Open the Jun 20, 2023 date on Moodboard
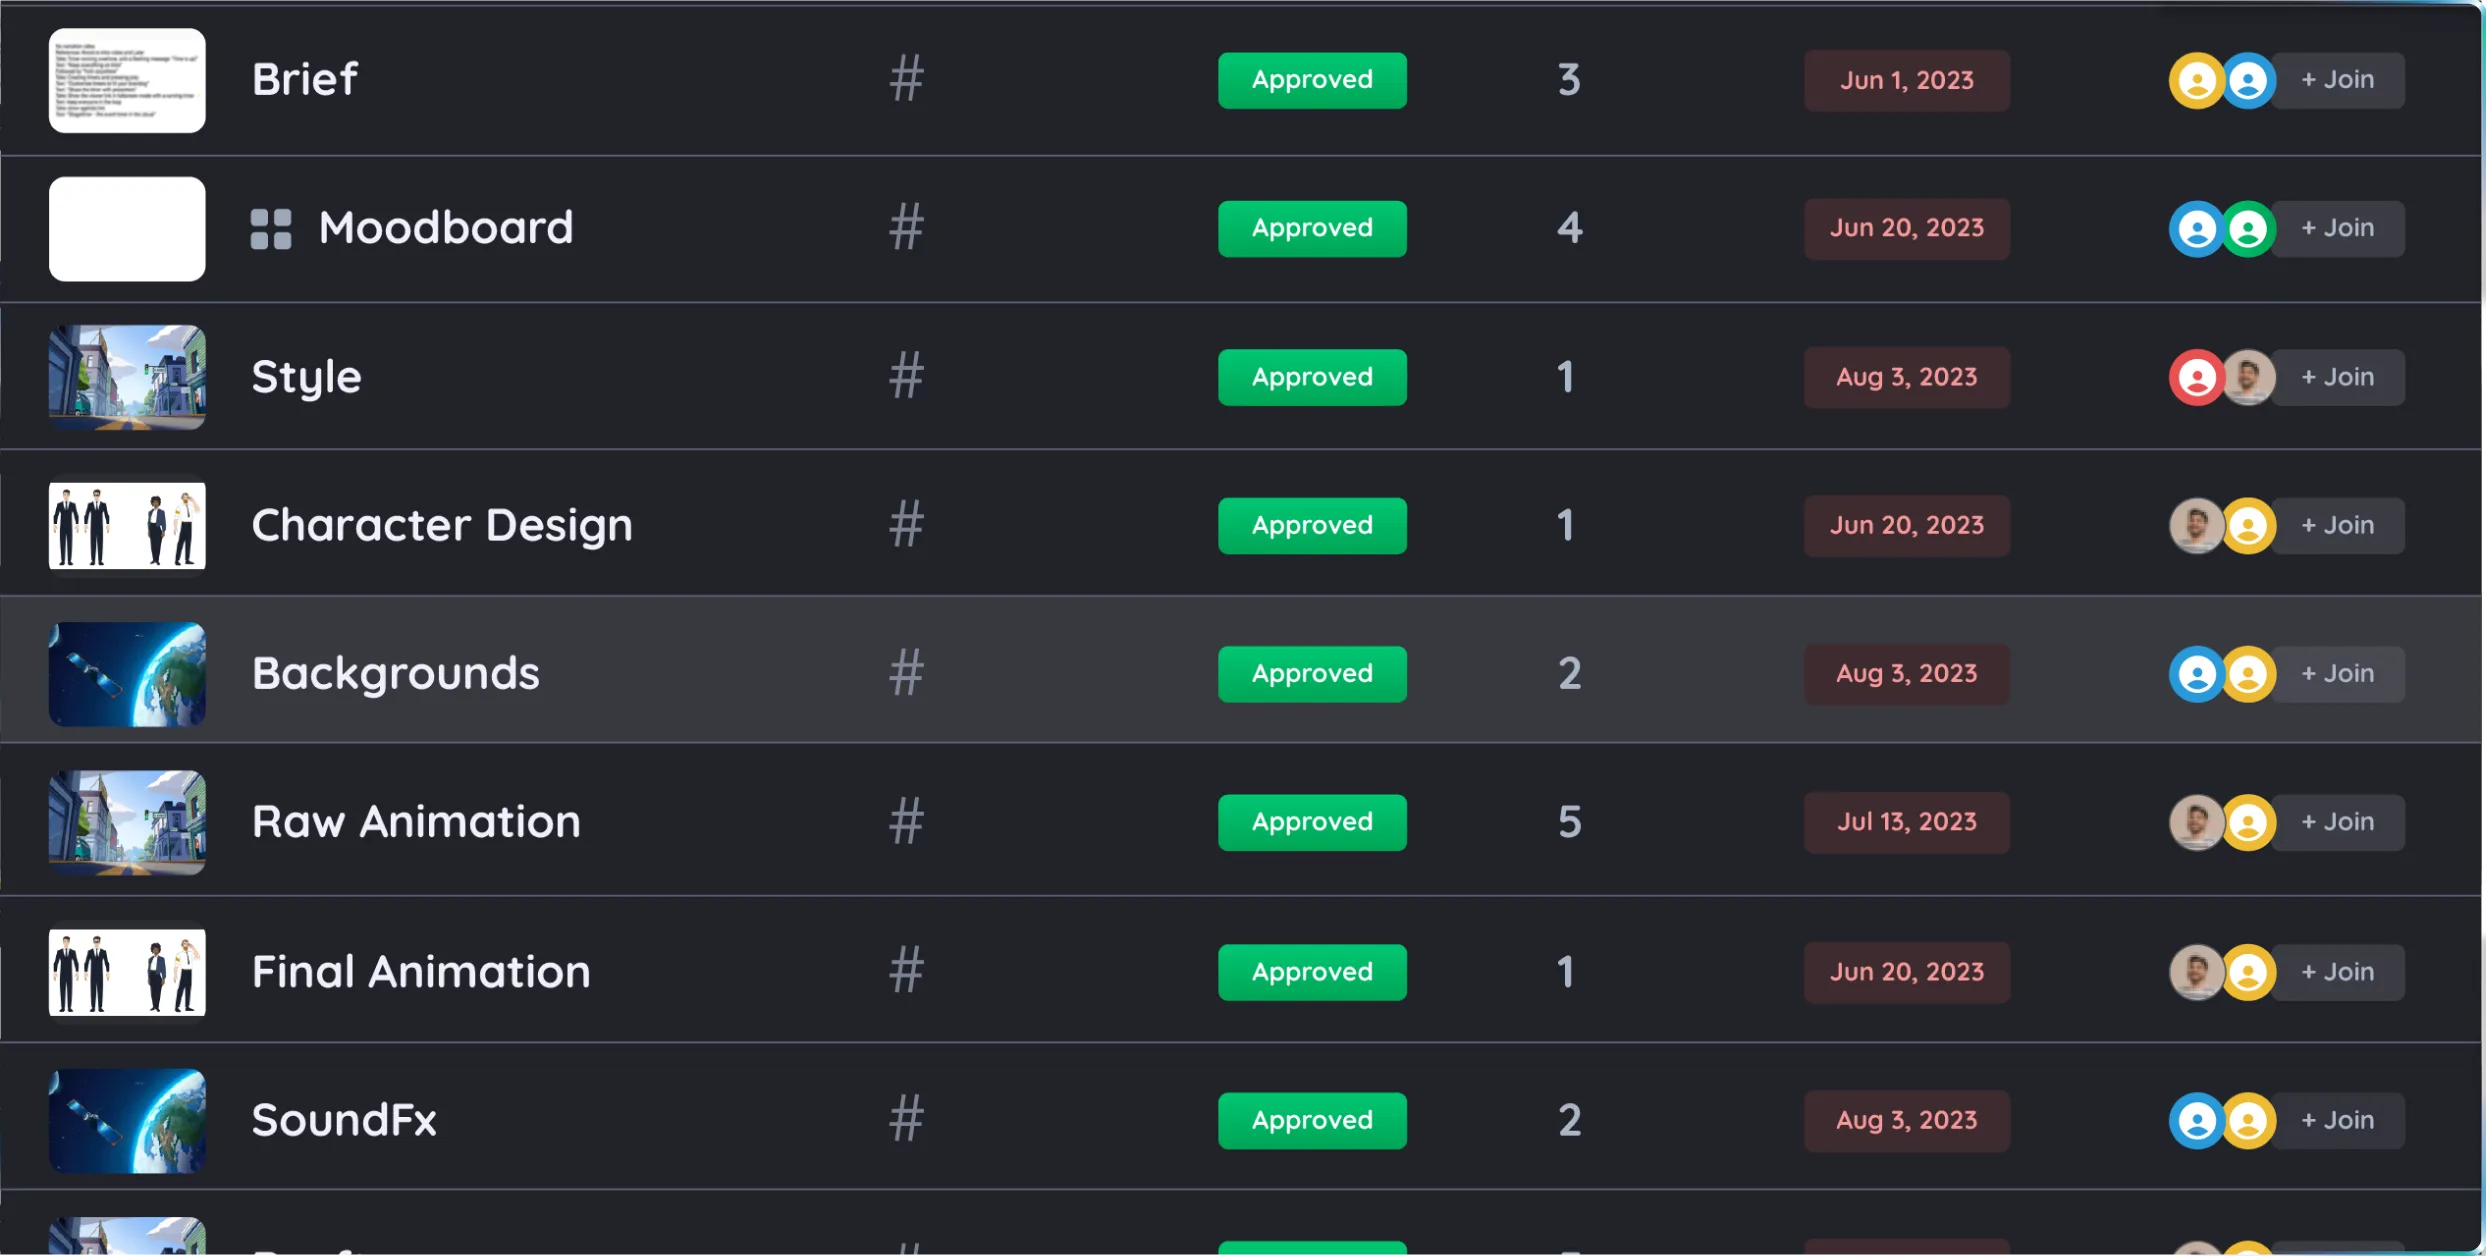 [x=1906, y=229]
